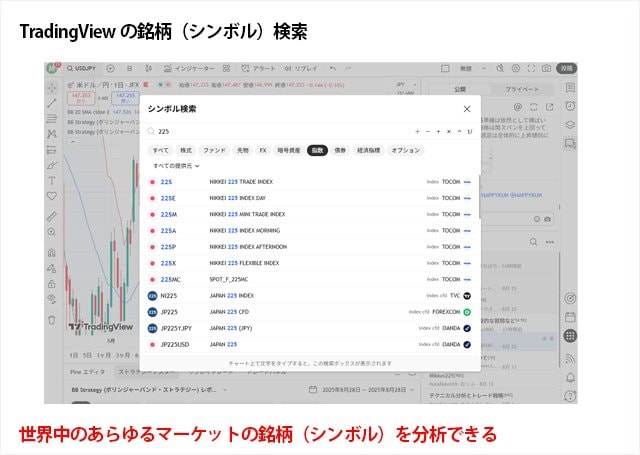Viewport: 640px width, 455px height.
Task: Toggle hide drawings eye icon
Action: click(52, 299)
